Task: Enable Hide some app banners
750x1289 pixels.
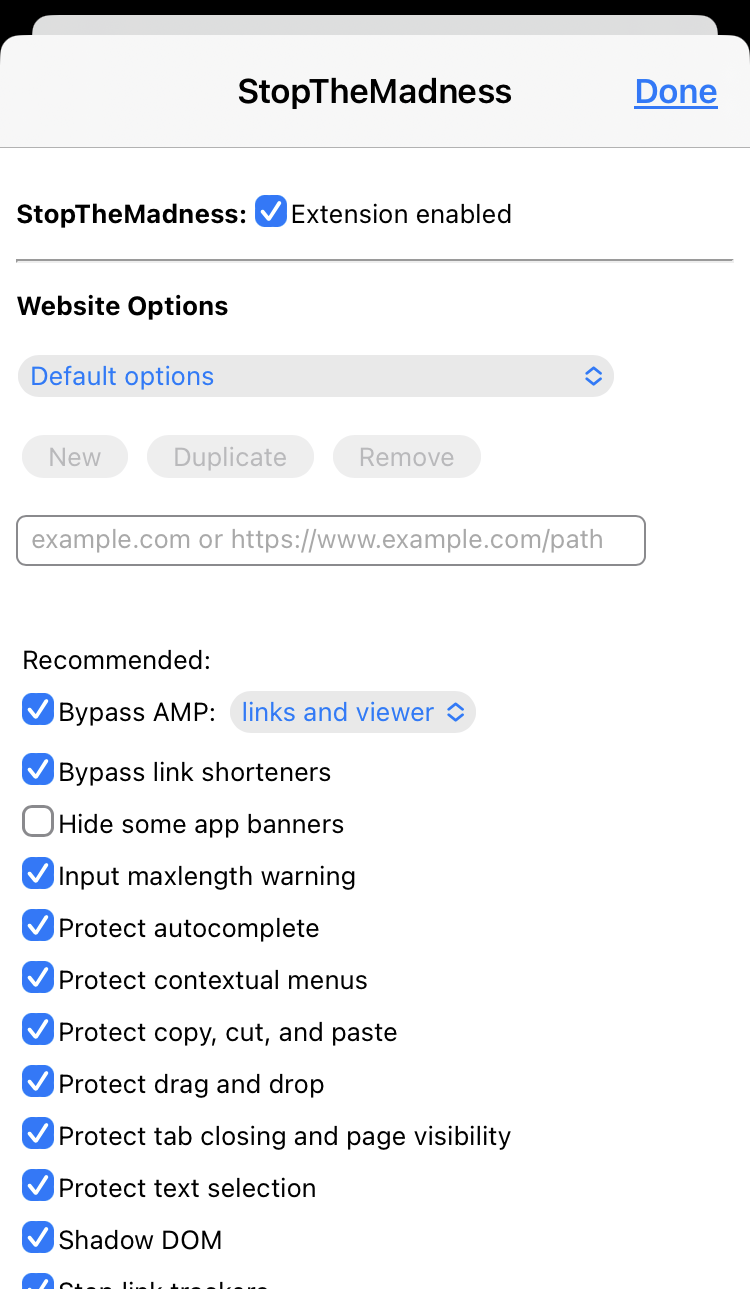Action: click(x=38, y=822)
